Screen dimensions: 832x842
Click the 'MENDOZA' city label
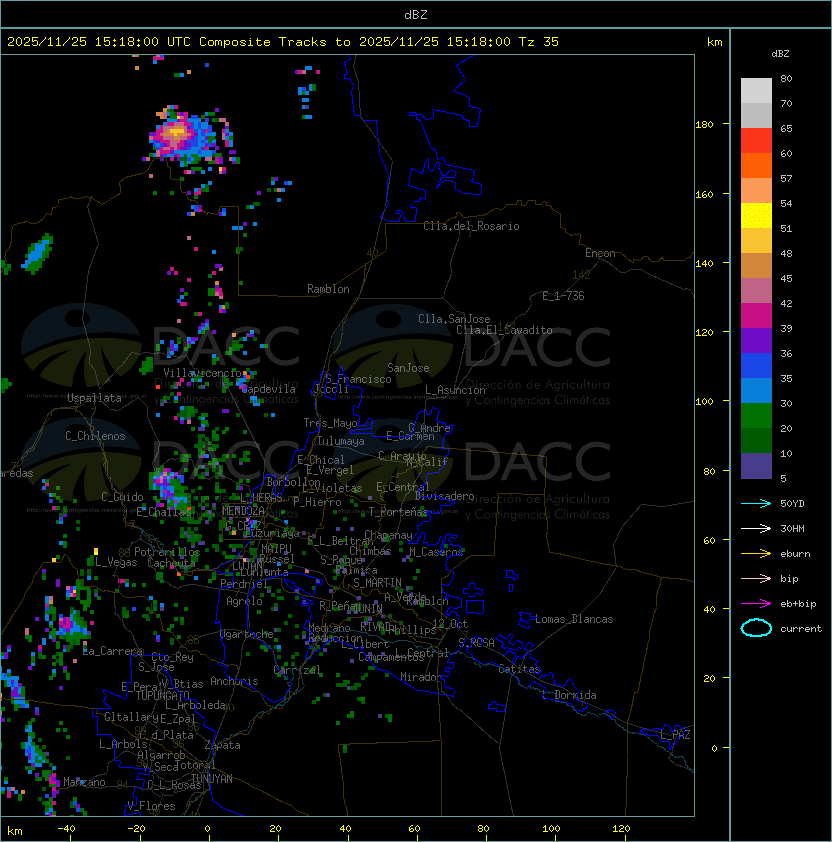243,511
